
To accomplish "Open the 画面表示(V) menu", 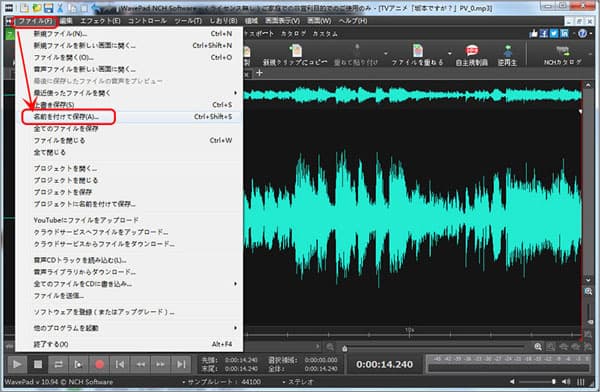I will coord(283,21).
